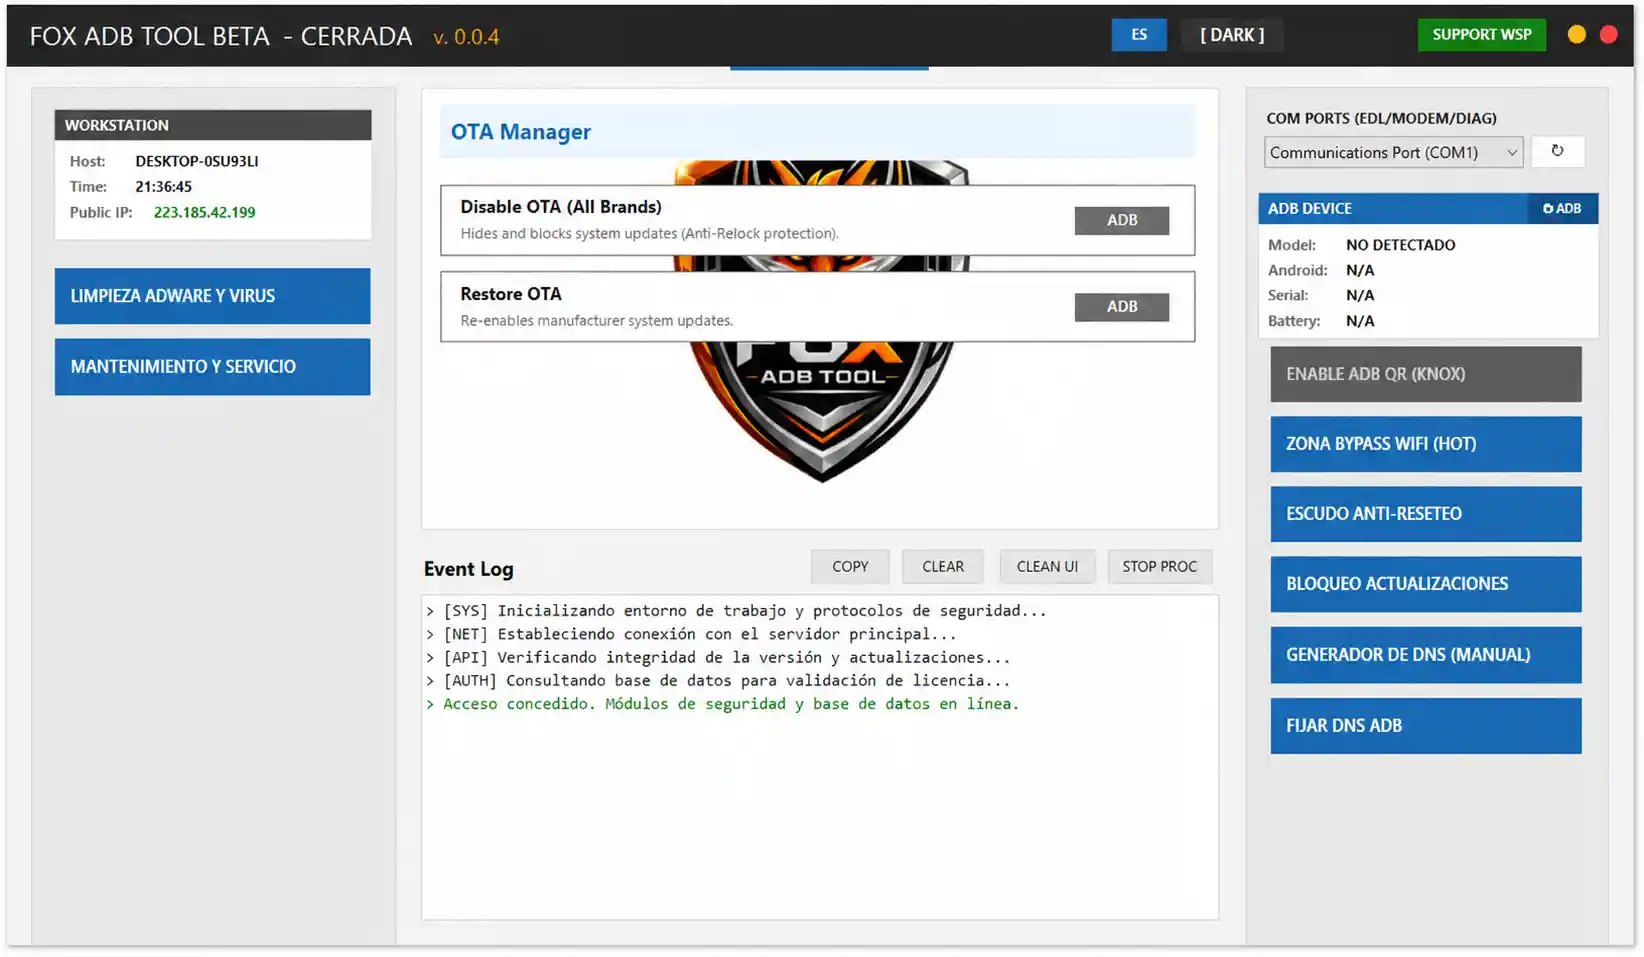The width and height of the screenshot is (1644, 957).
Task: Open SUPPORT WSP
Action: point(1481,34)
